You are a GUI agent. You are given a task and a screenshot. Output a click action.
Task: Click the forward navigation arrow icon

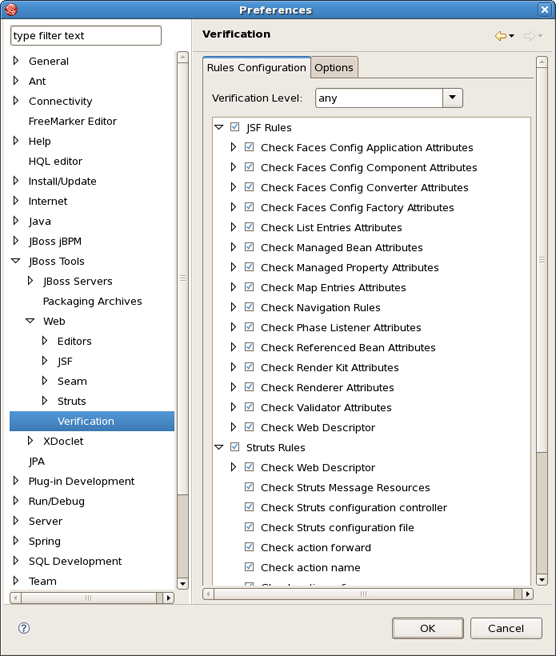[x=529, y=36]
